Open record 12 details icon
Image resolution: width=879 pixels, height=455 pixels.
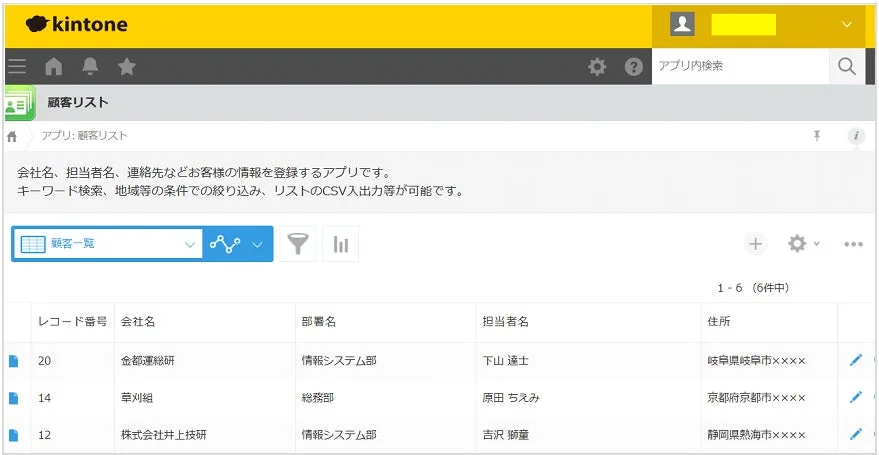pyautogui.click(x=13, y=435)
